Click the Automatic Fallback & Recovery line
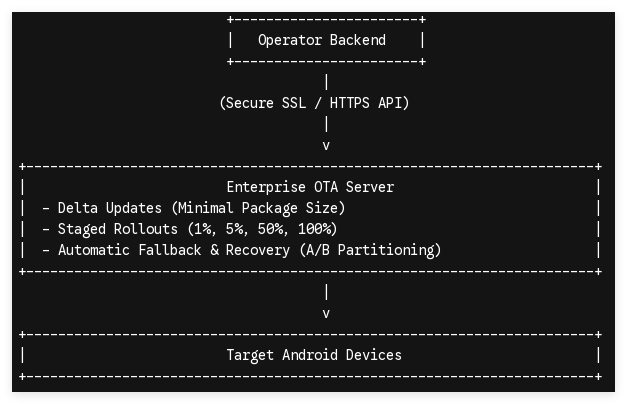Image resolution: width=627 pixels, height=404 pixels. click(242, 250)
